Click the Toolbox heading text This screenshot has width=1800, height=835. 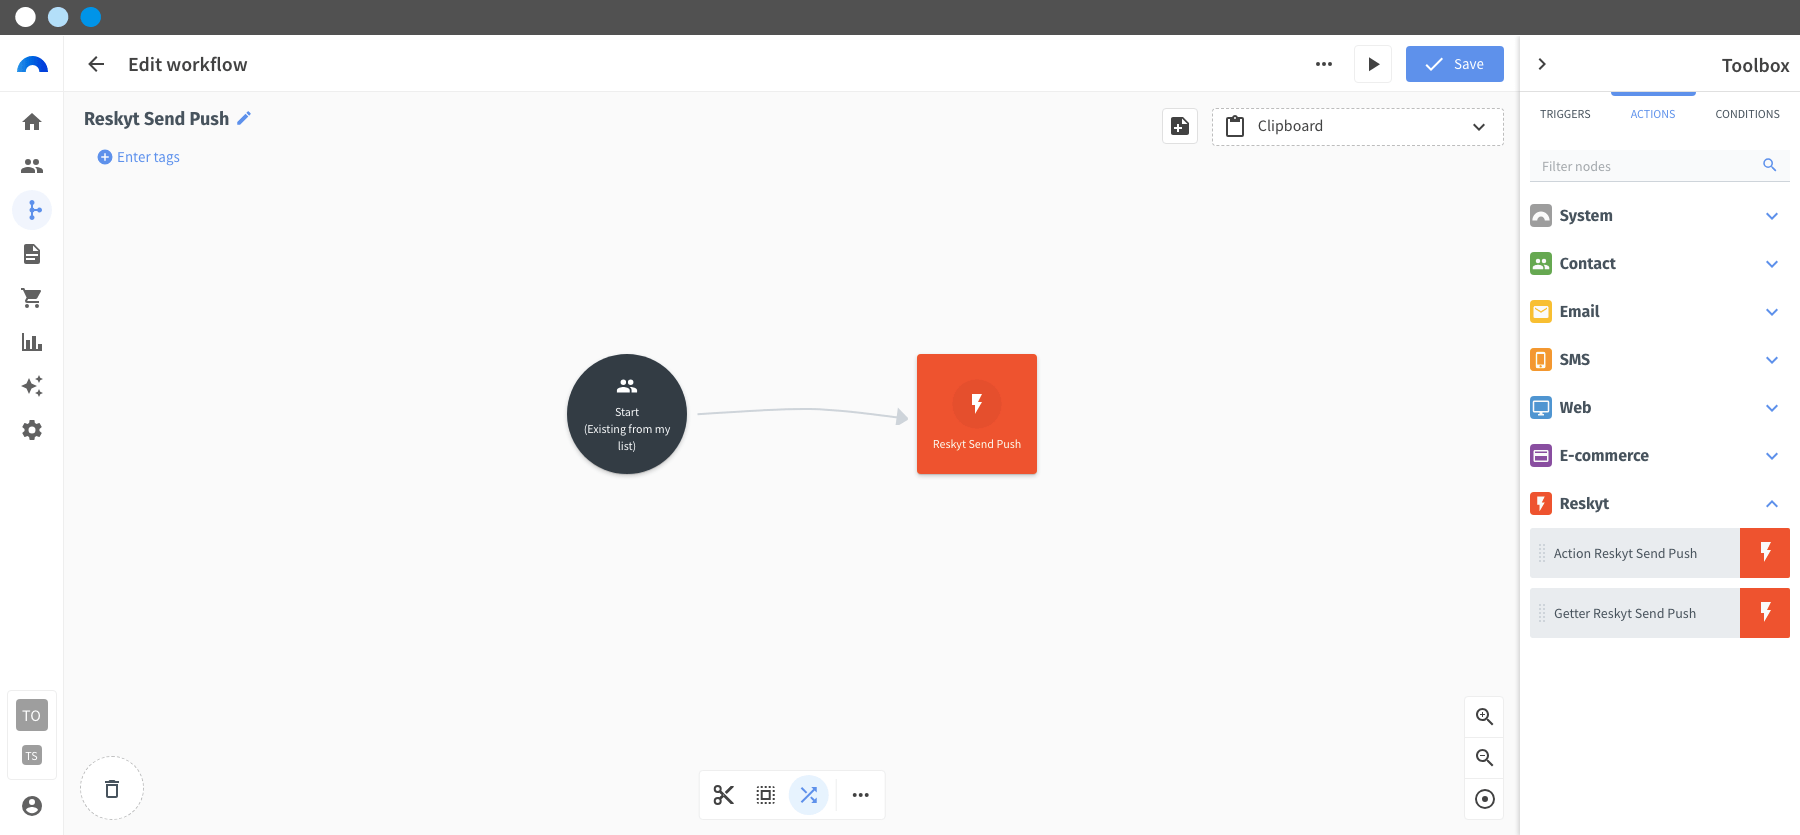(1755, 65)
